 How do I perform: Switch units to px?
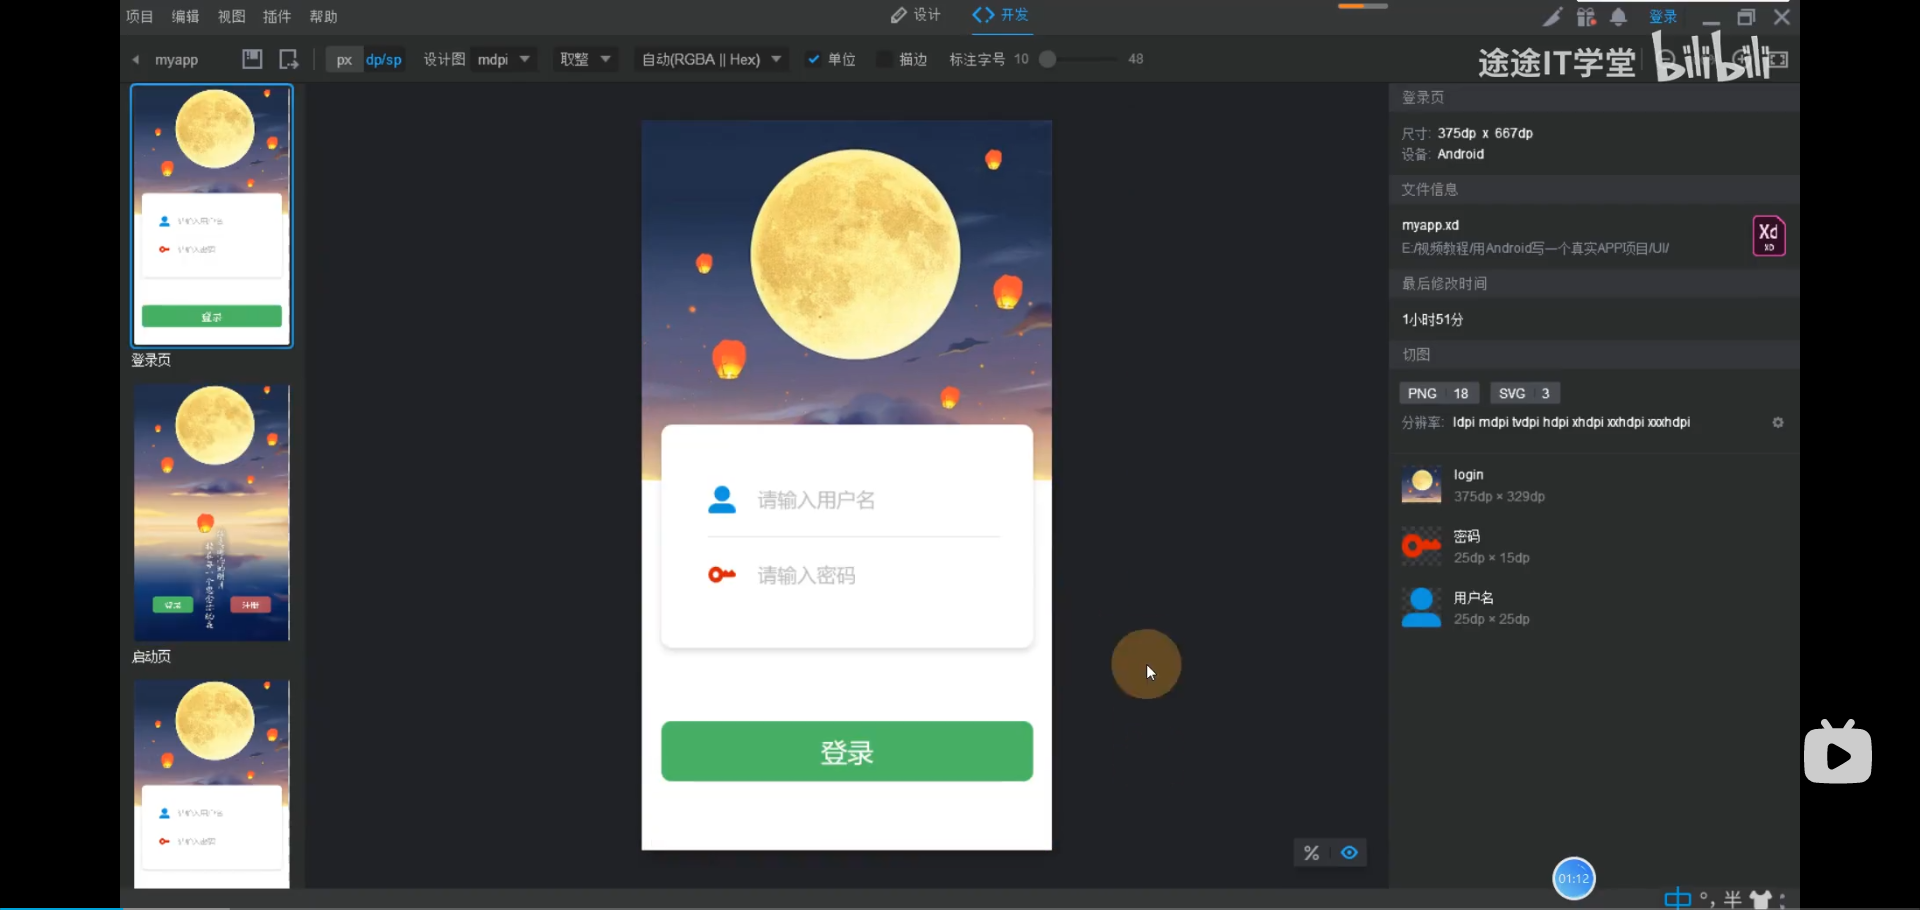pos(344,60)
